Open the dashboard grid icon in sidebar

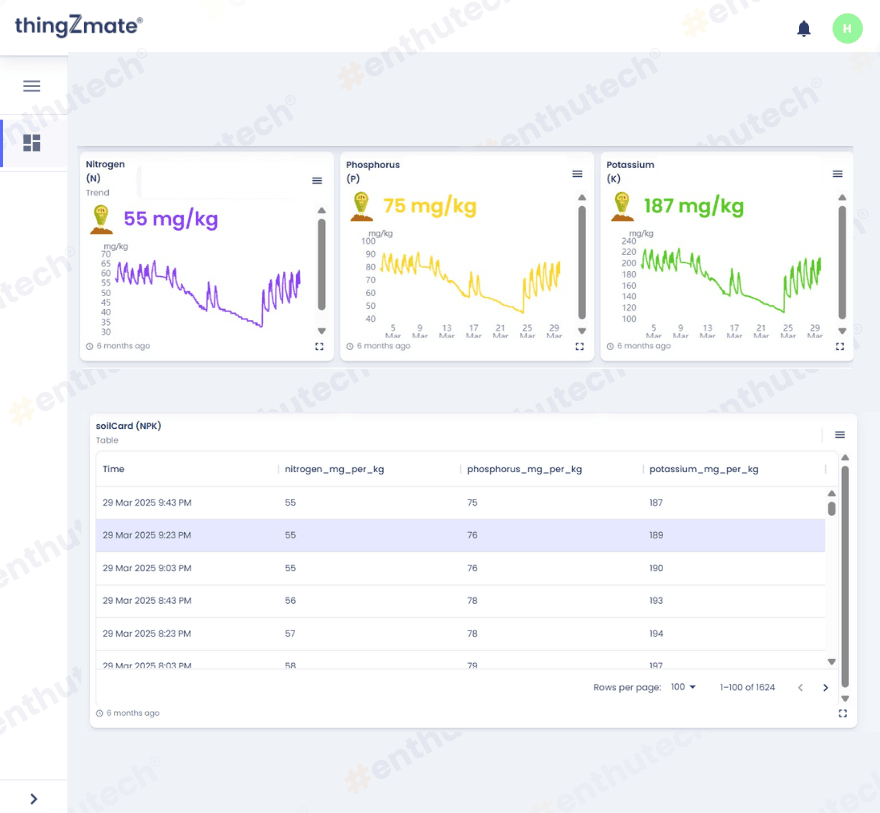pyautogui.click(x=32, y=143)
